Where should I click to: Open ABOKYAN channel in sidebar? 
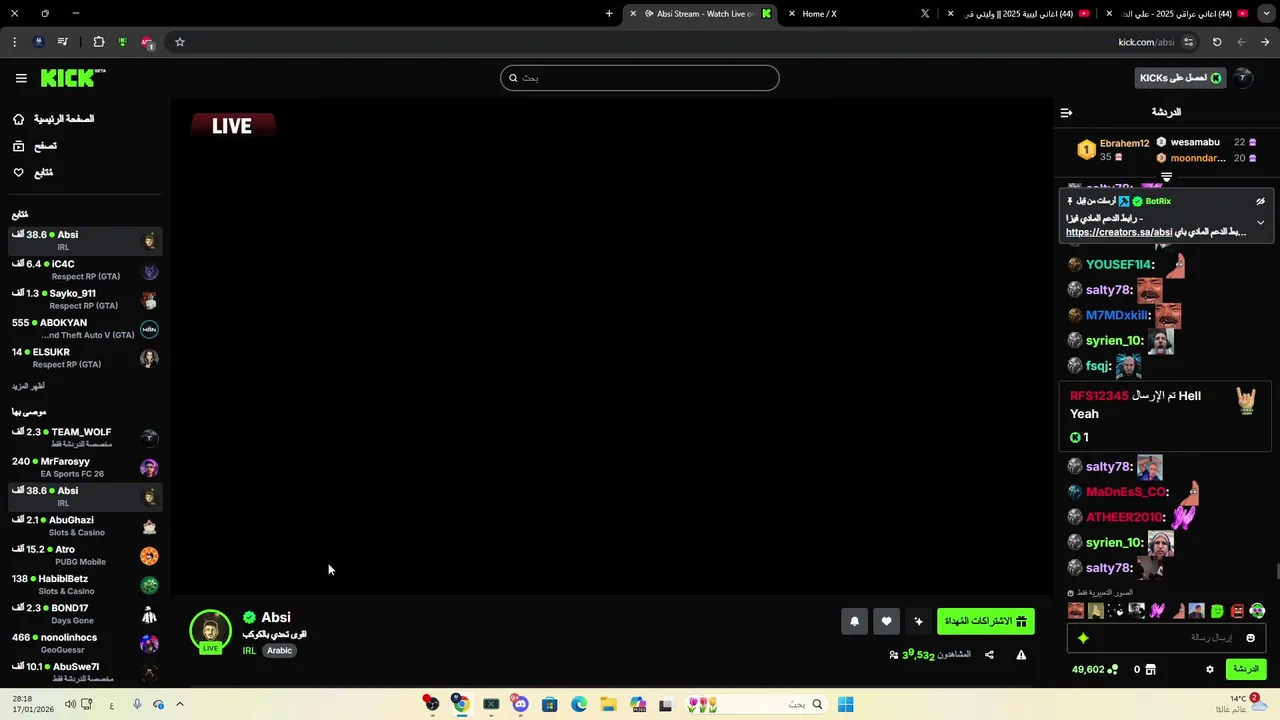[x=85, y=329]
